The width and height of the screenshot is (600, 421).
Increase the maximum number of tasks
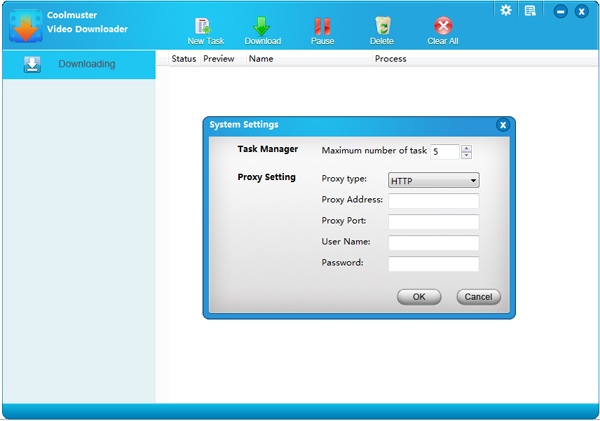pyautogui.click(x=467, y=148)
